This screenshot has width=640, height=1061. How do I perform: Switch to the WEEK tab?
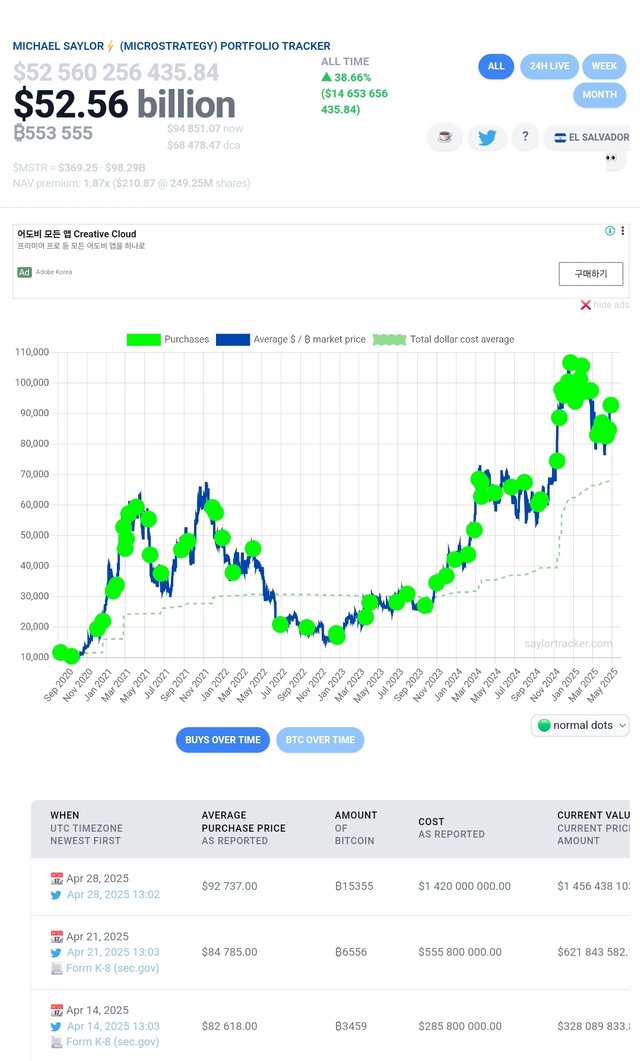604,66
